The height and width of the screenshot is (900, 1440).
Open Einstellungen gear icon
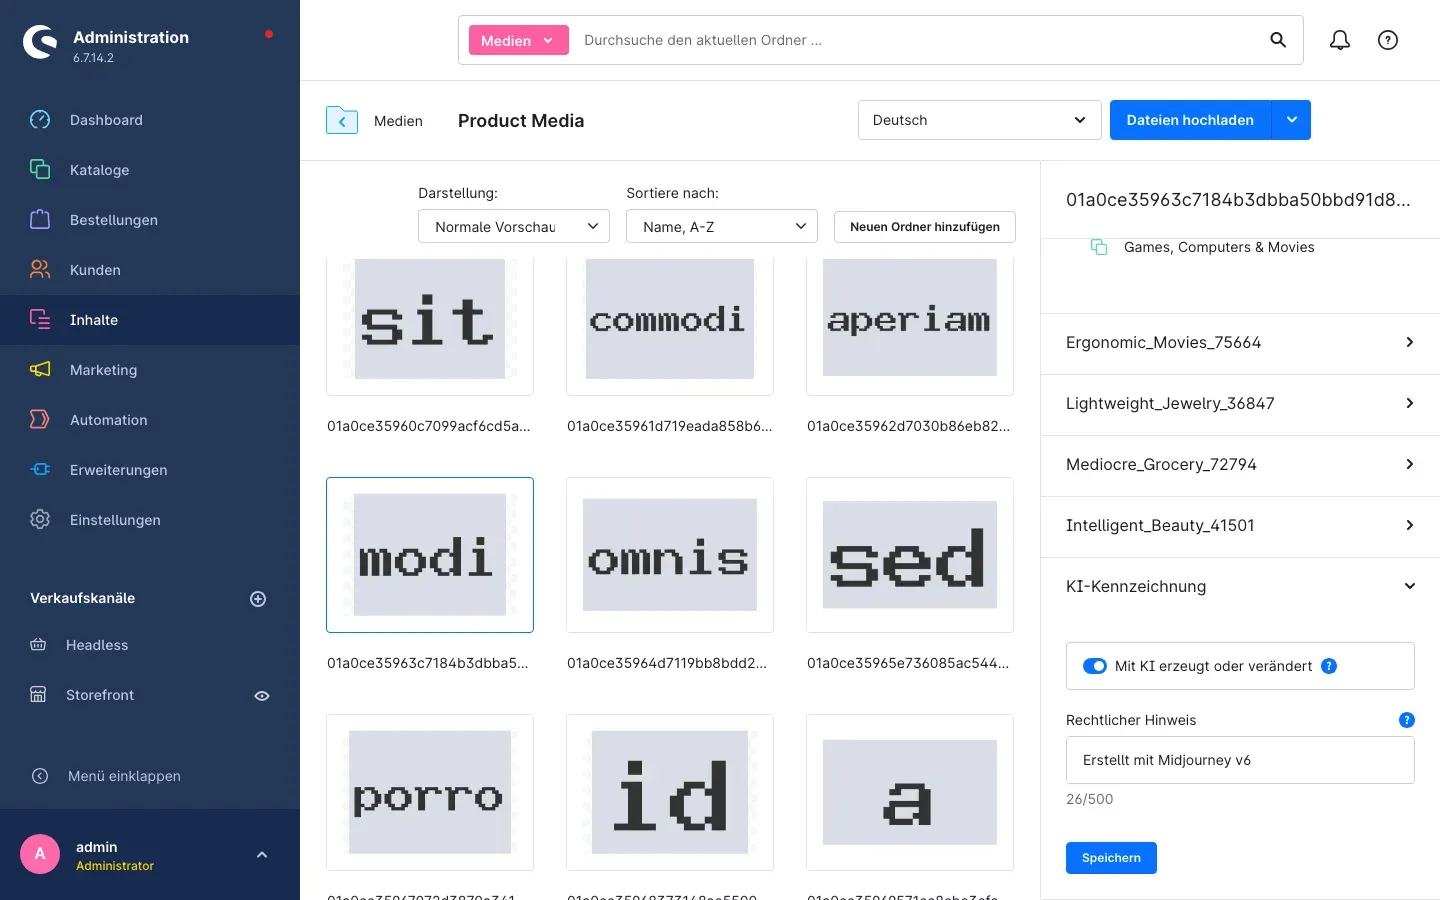40,520
